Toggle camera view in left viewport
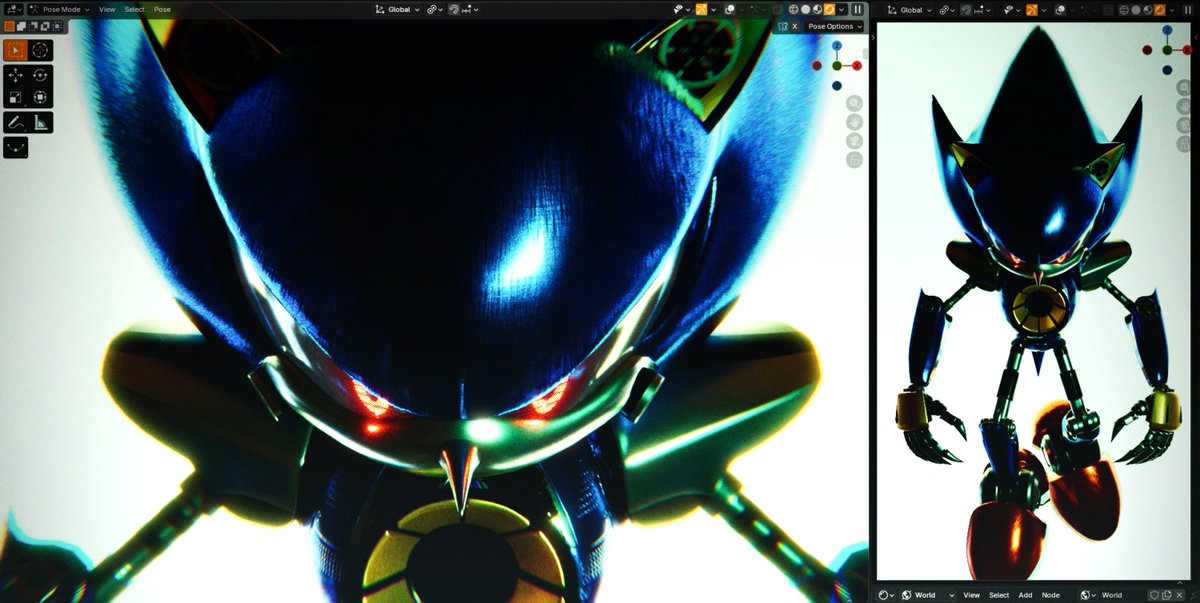This screenshot has height=603, width=1200. (x=855, y=141)
